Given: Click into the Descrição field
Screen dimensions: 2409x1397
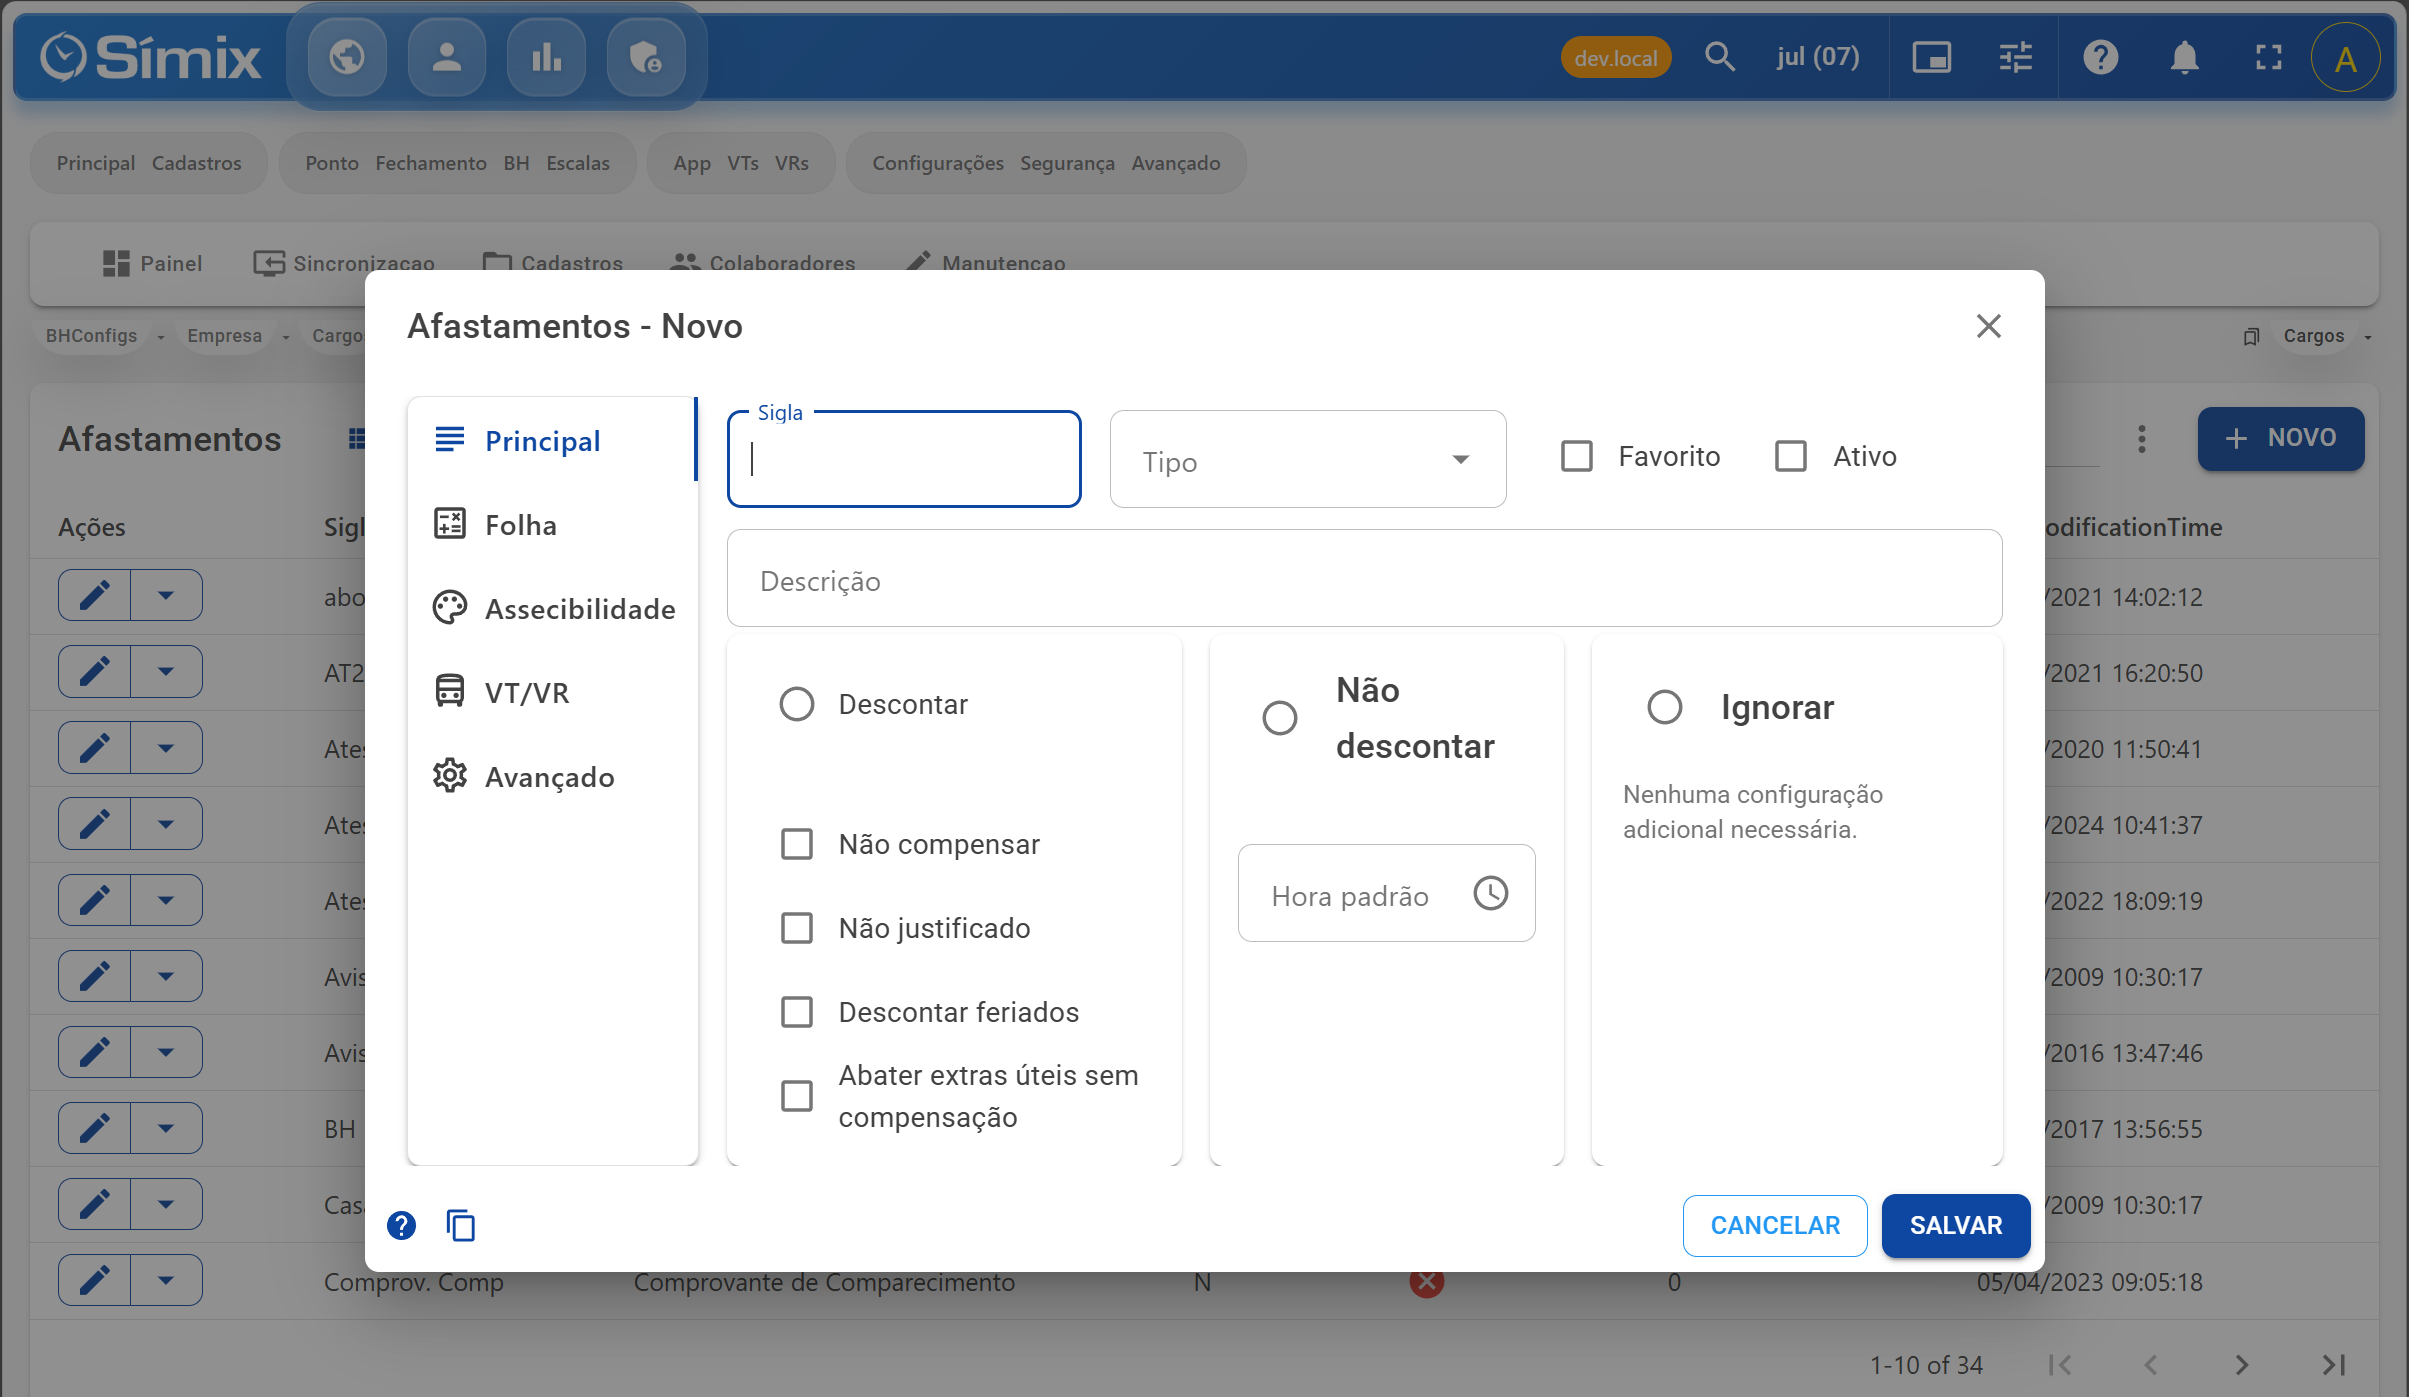Looking at the screenshot, I should pos(1363,580).
